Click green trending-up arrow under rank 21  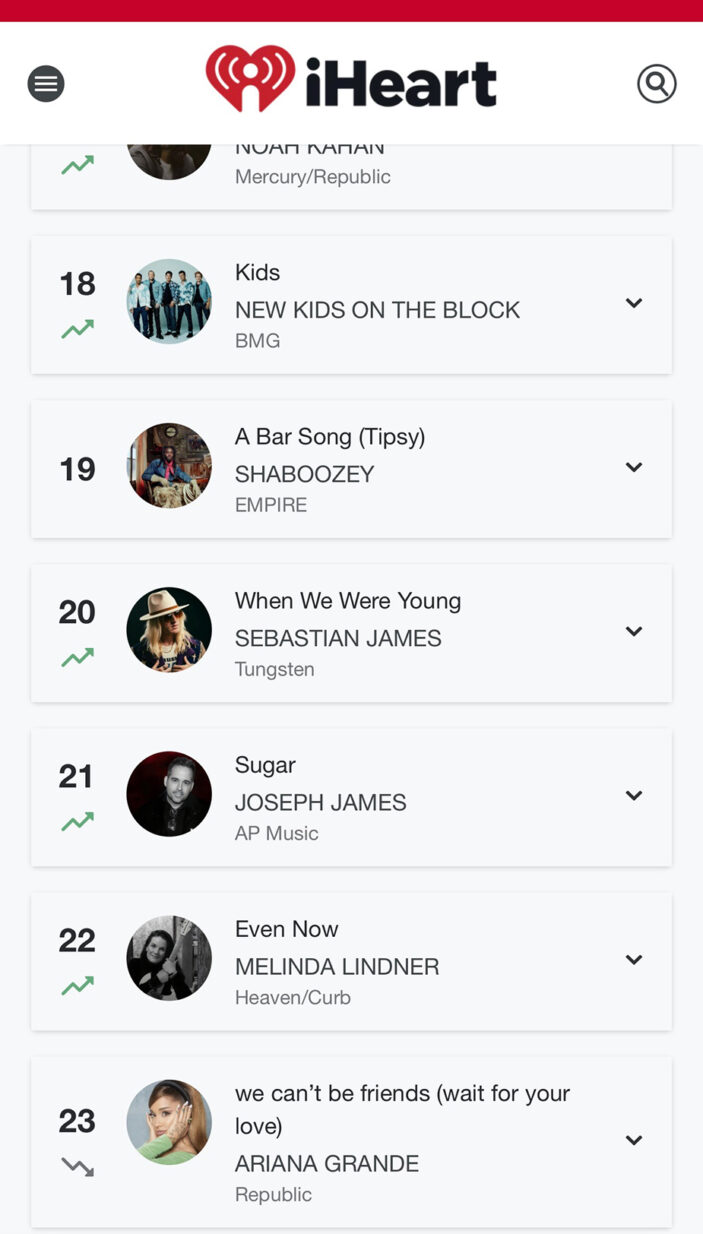coord(77,821)
